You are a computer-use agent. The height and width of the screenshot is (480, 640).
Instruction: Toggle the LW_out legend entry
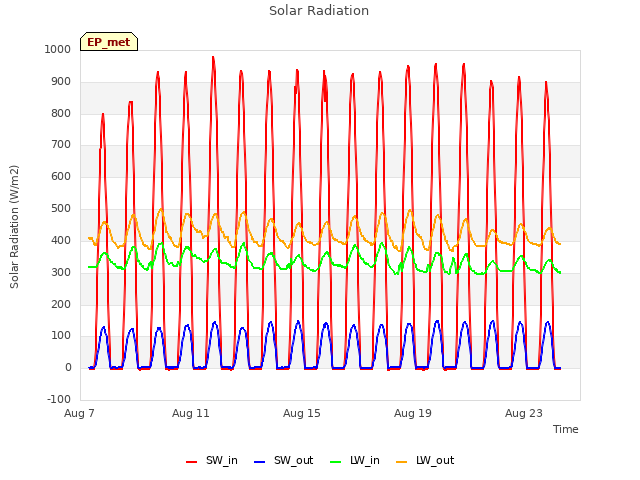425,461
